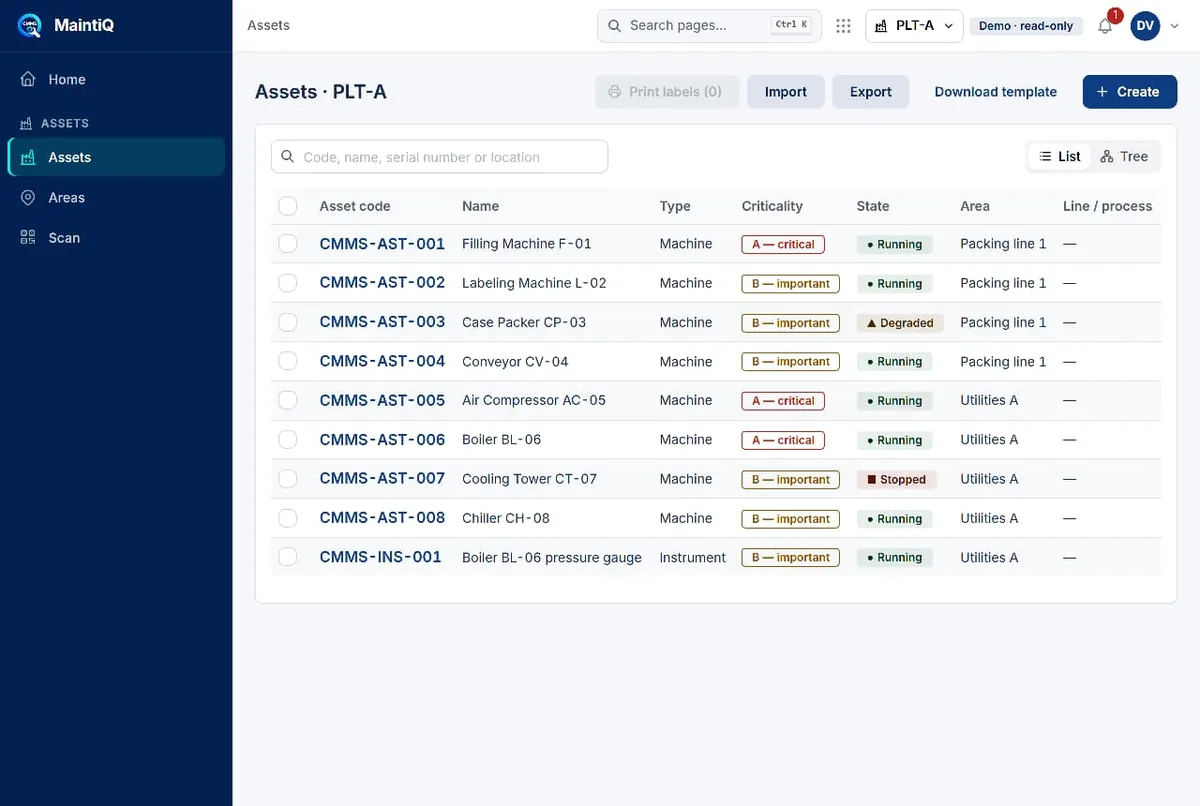This screenshot has width=1200, height=806.
Task: Click the Line / process column header
Action: 1107,206
